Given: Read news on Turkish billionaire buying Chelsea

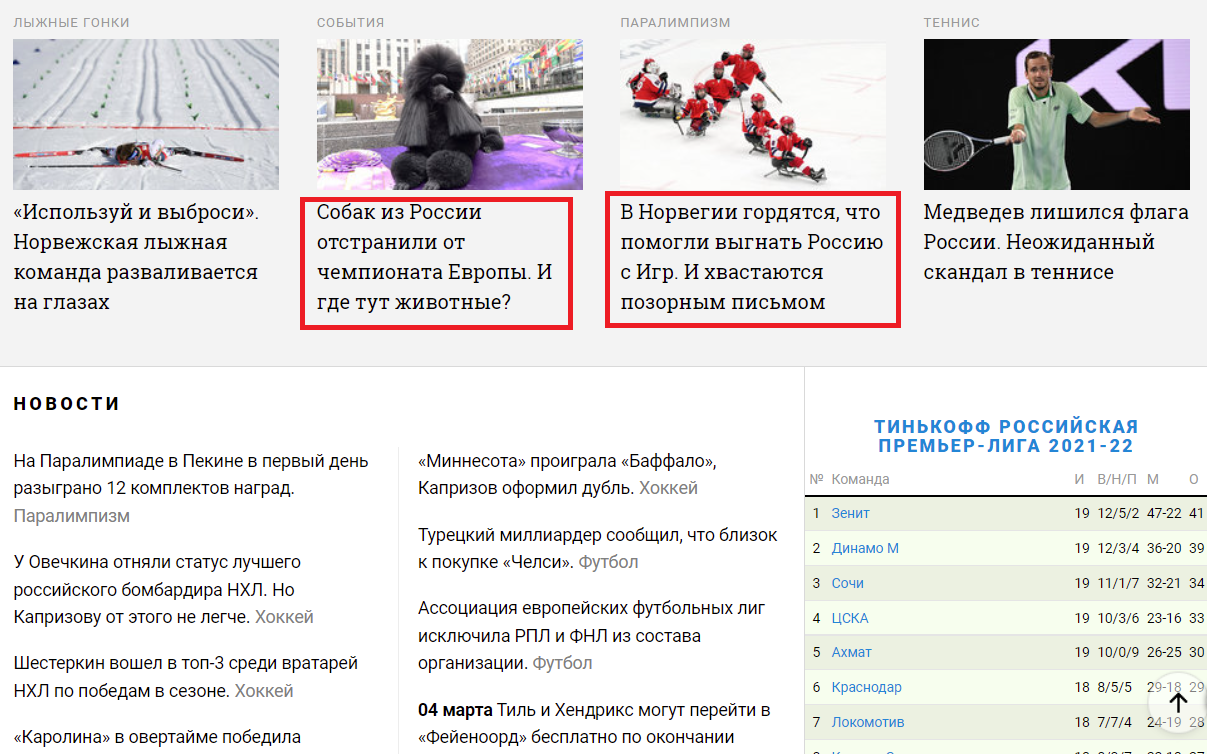Looking at the screenshot, I should click(597, 548).
